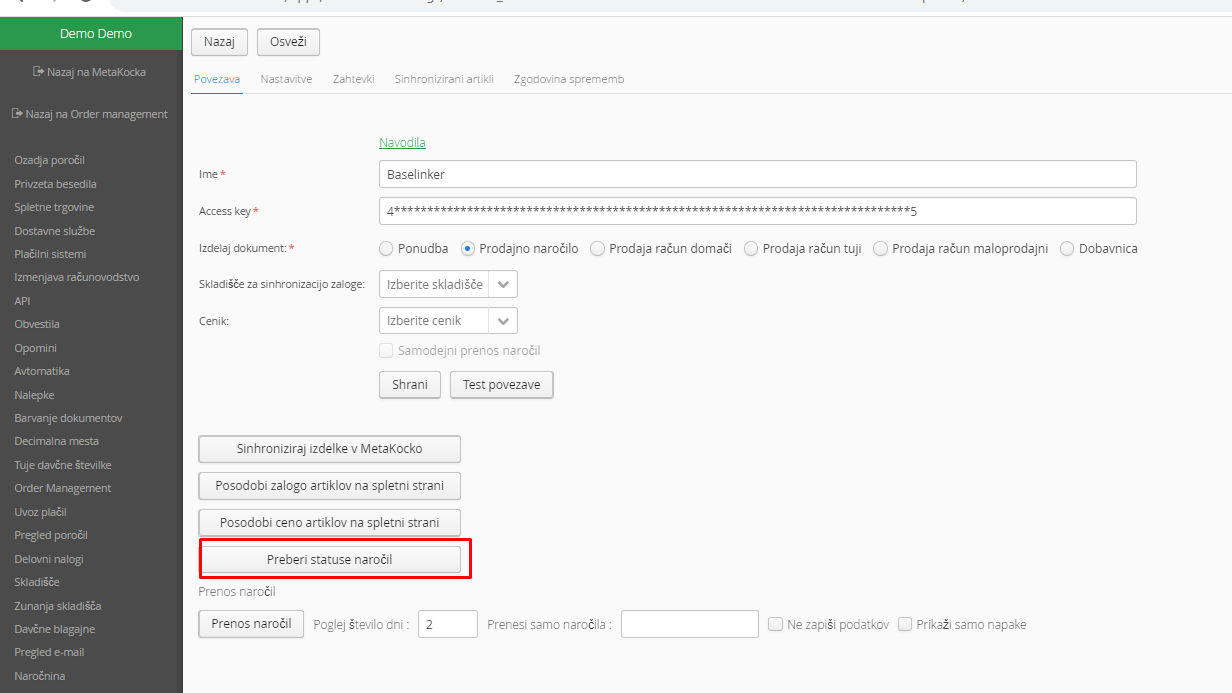Open the Izberite skladišče dropdown
The width and height of the screenshot is (1232, 693).
click(x=448, y=284)
